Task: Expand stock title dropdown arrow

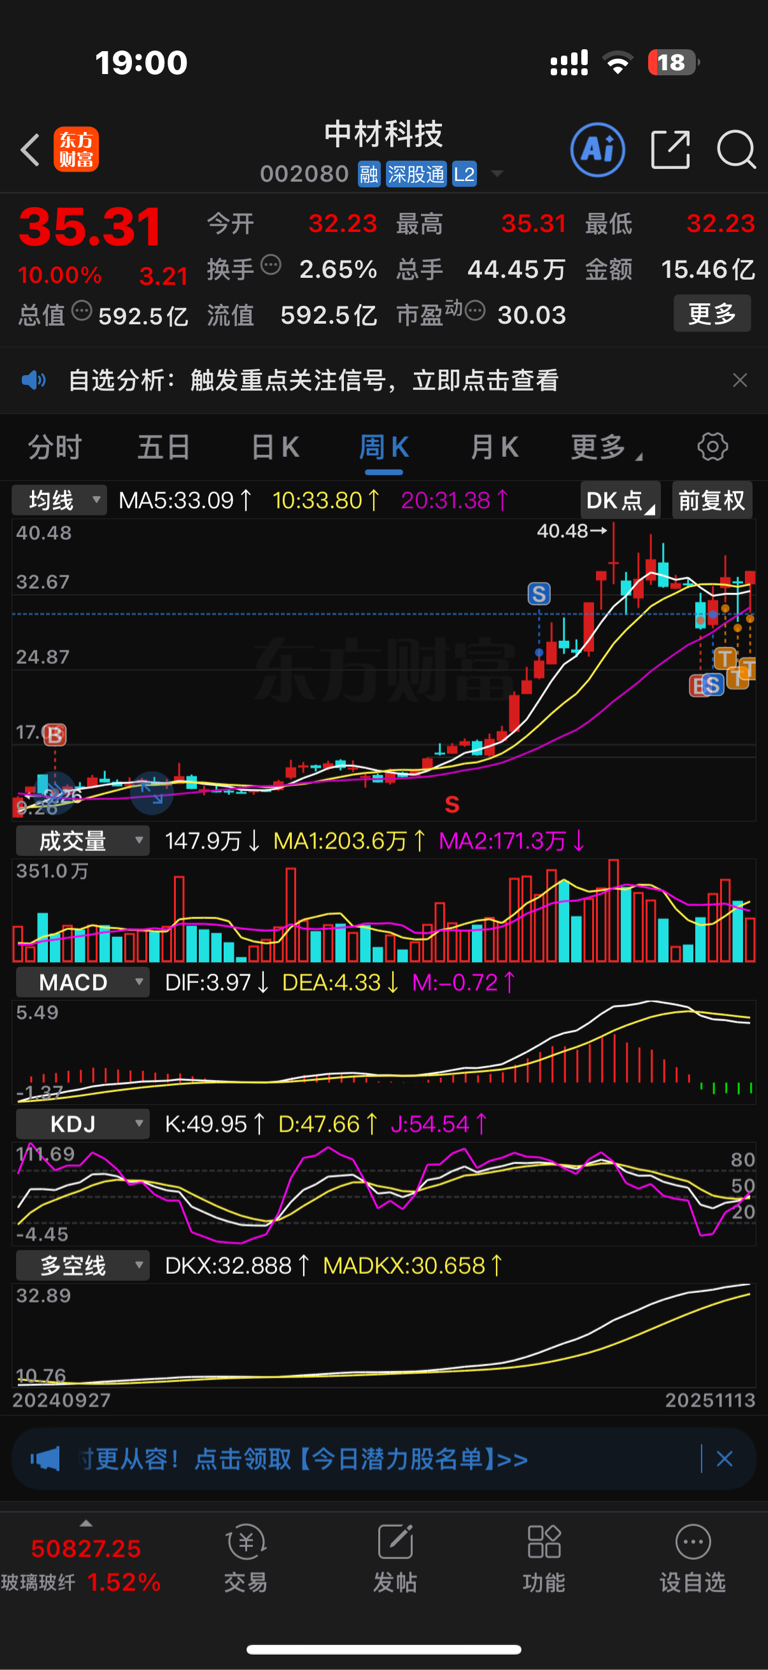Action: coord(497,174)
